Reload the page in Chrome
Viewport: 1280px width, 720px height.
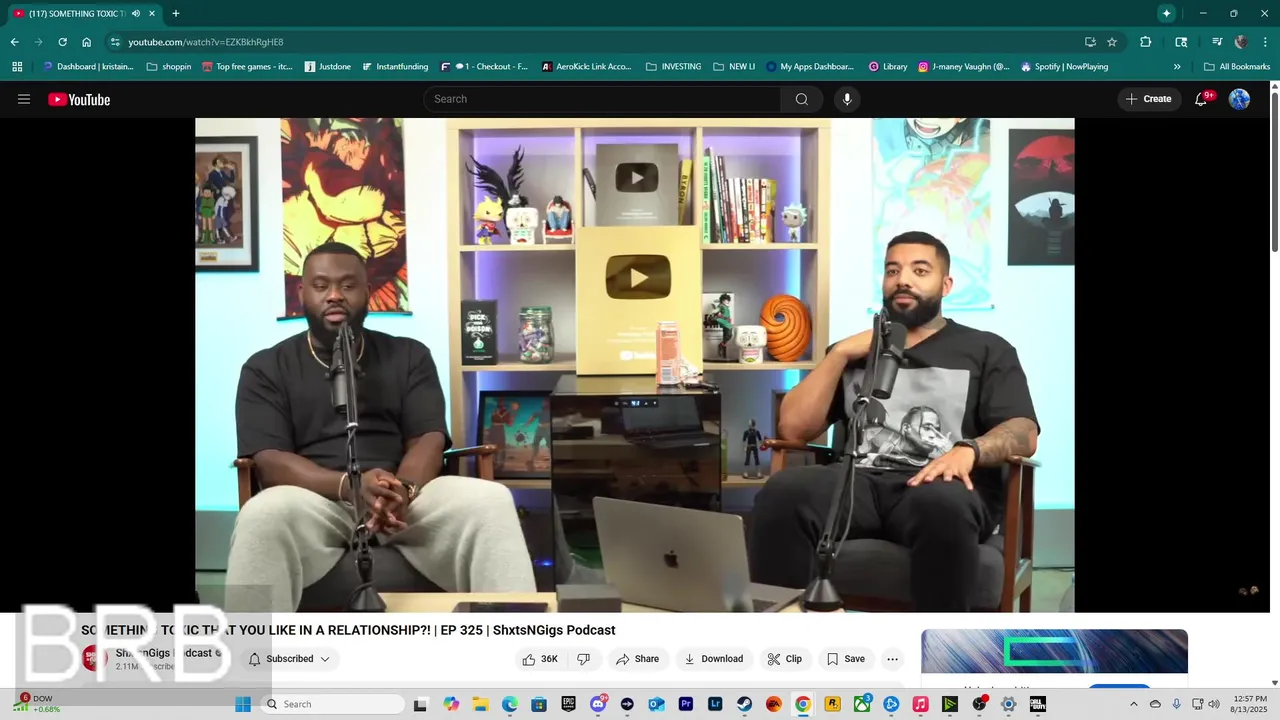click(62, 42)
